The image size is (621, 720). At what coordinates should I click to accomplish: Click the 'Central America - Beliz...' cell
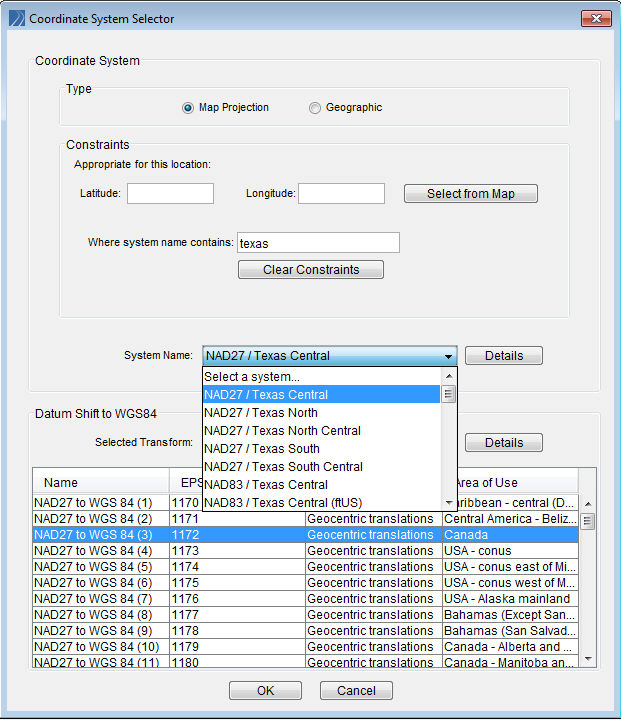tap(510, 519)
